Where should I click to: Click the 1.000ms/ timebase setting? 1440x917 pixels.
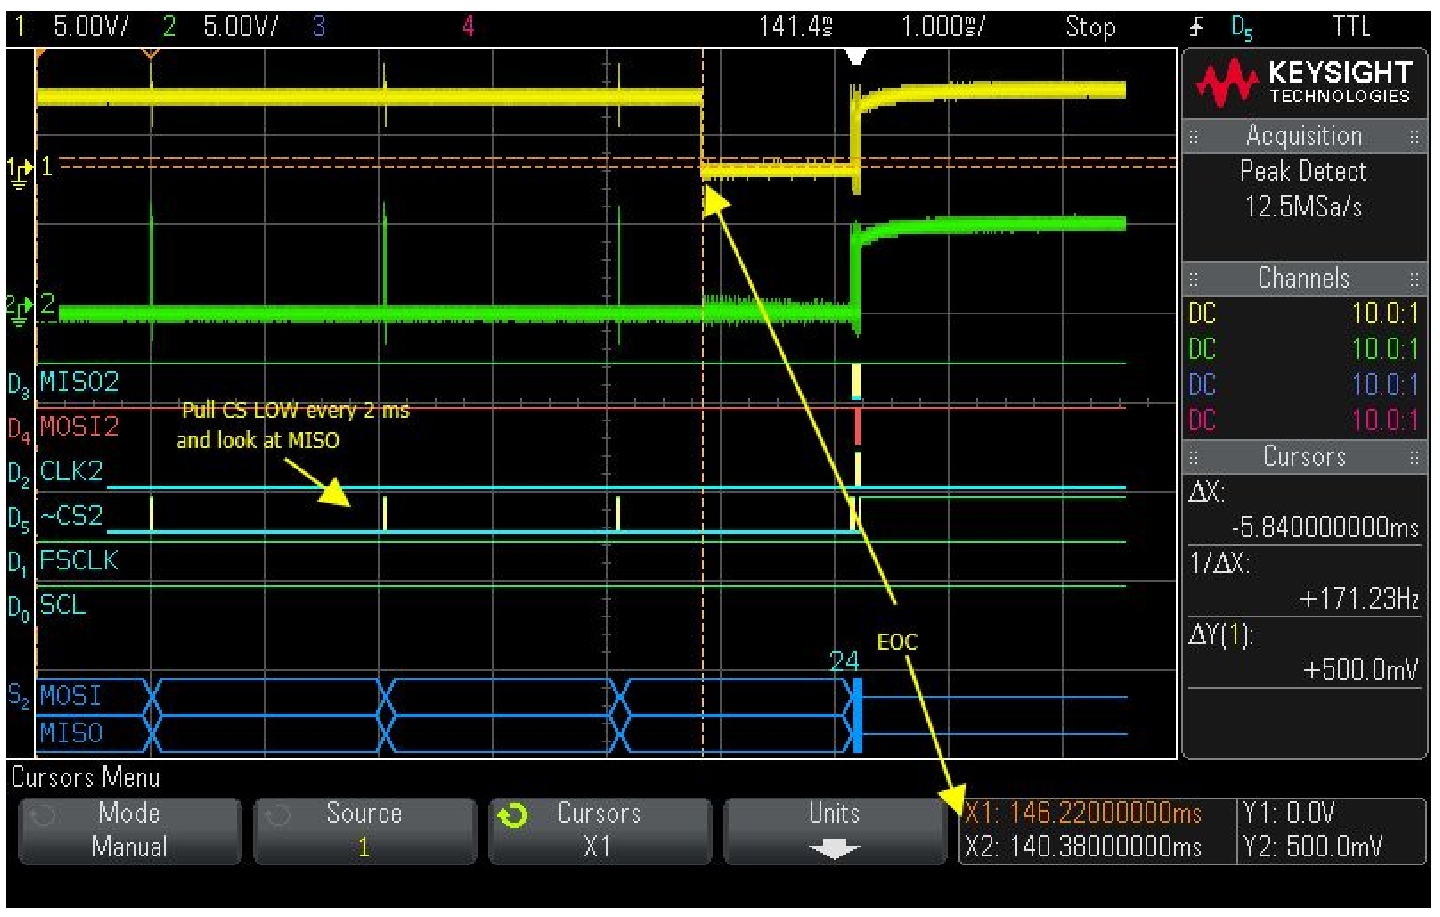click(x=942, y=27)
